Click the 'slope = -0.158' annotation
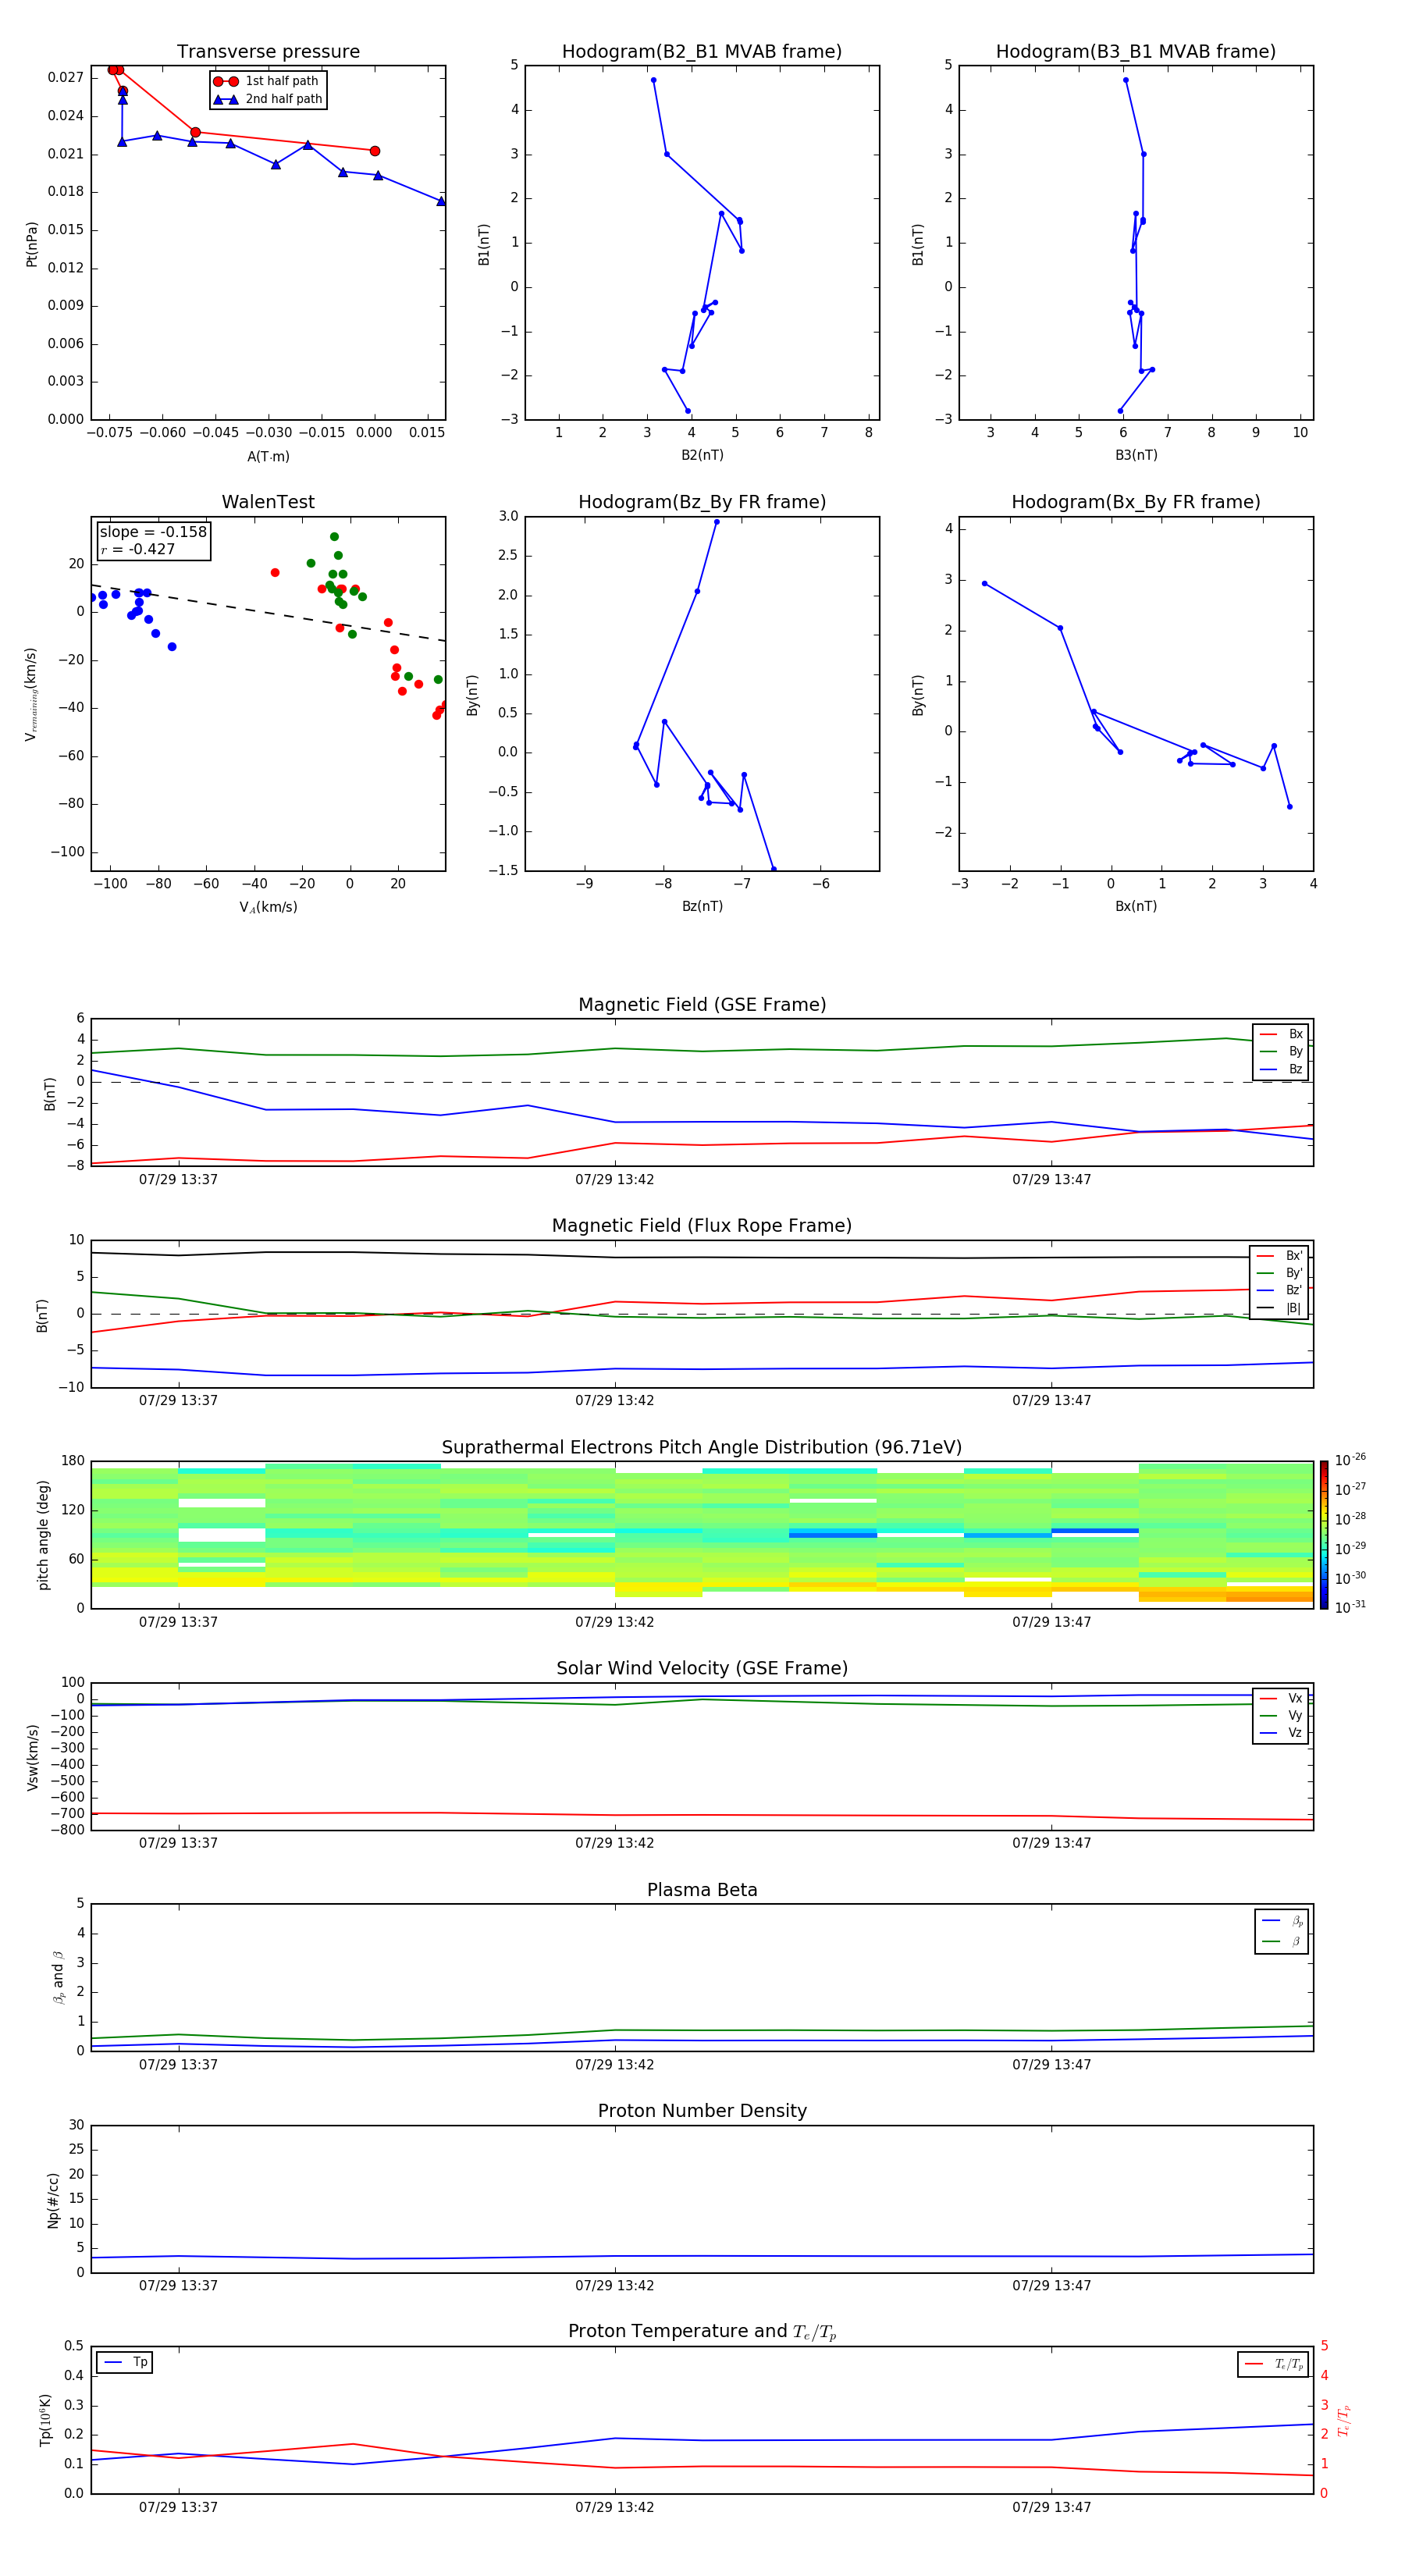The width and height of the screenshot is (1405, 2576). tap(153, 532)
